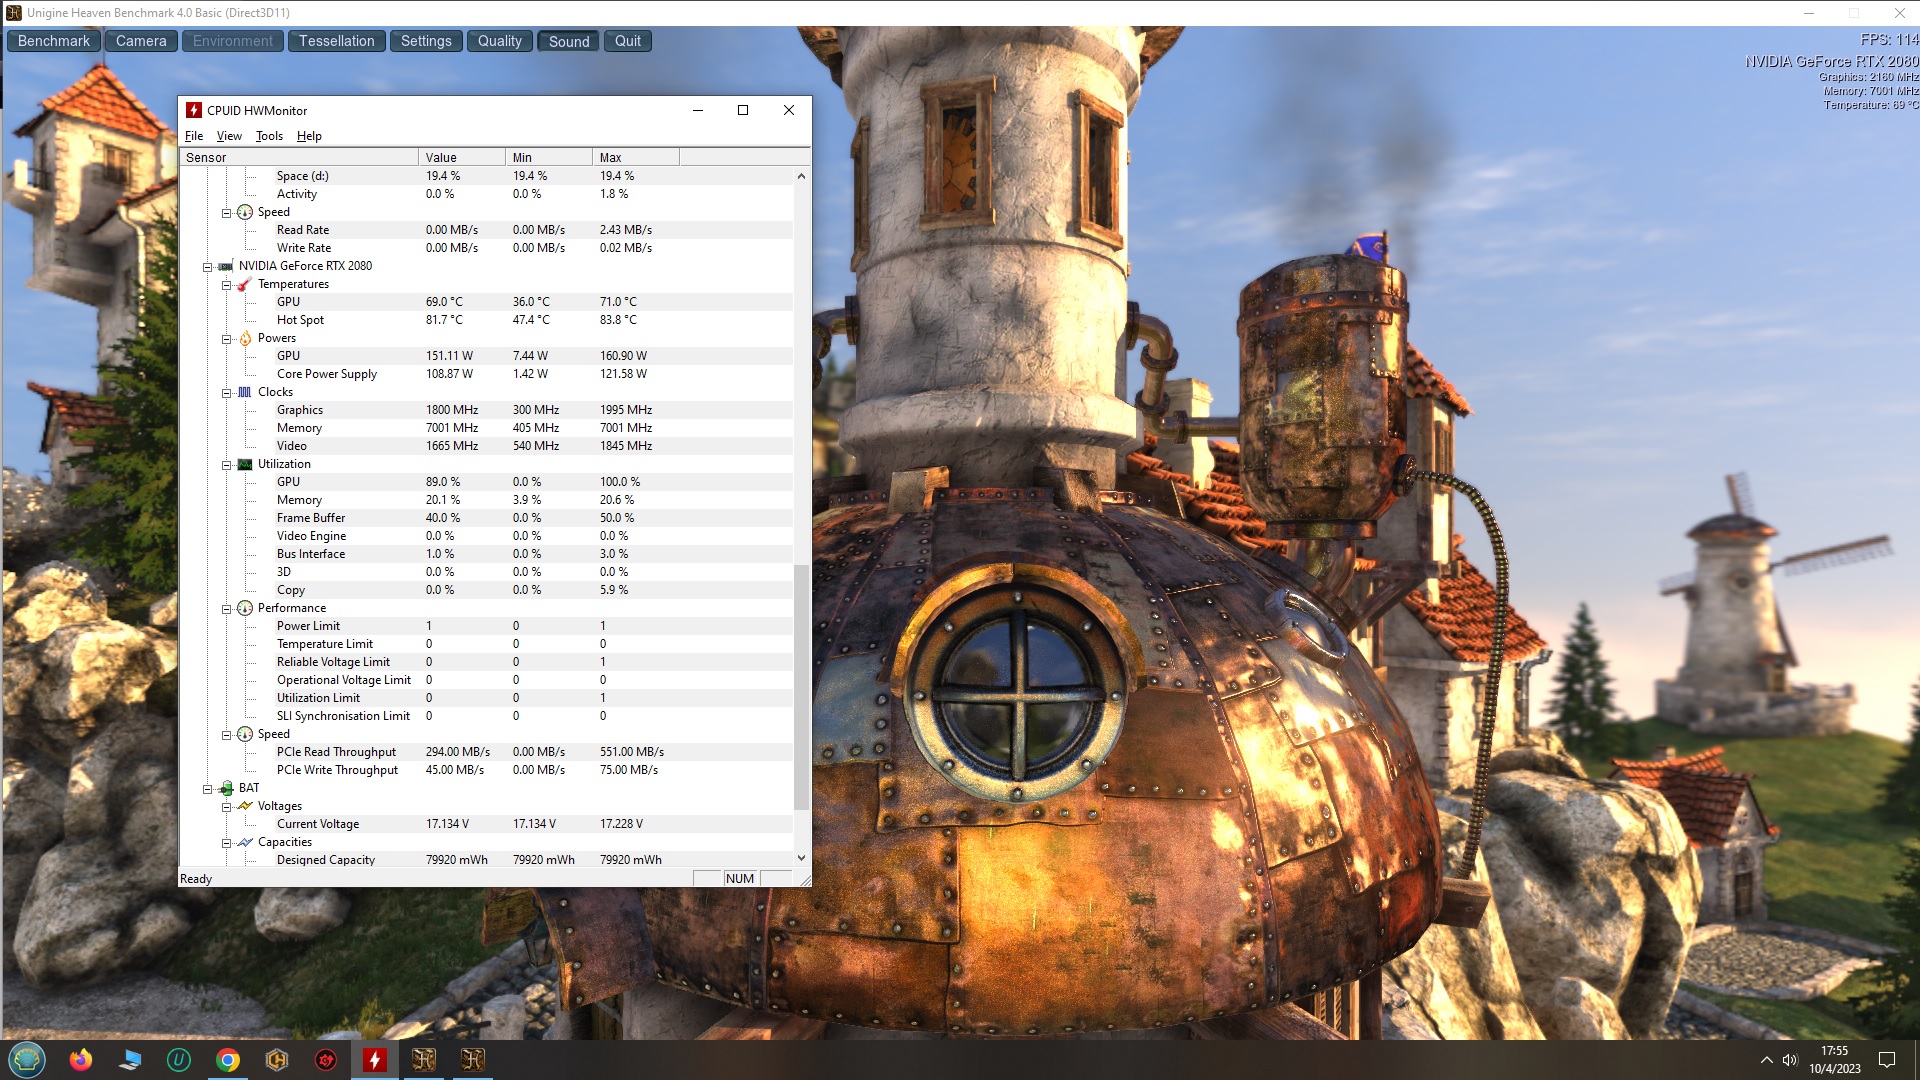Viewport: 1920px width, 1080px height.
Task: Launch Firefox from the taskbar
Action: (81, 1059)
